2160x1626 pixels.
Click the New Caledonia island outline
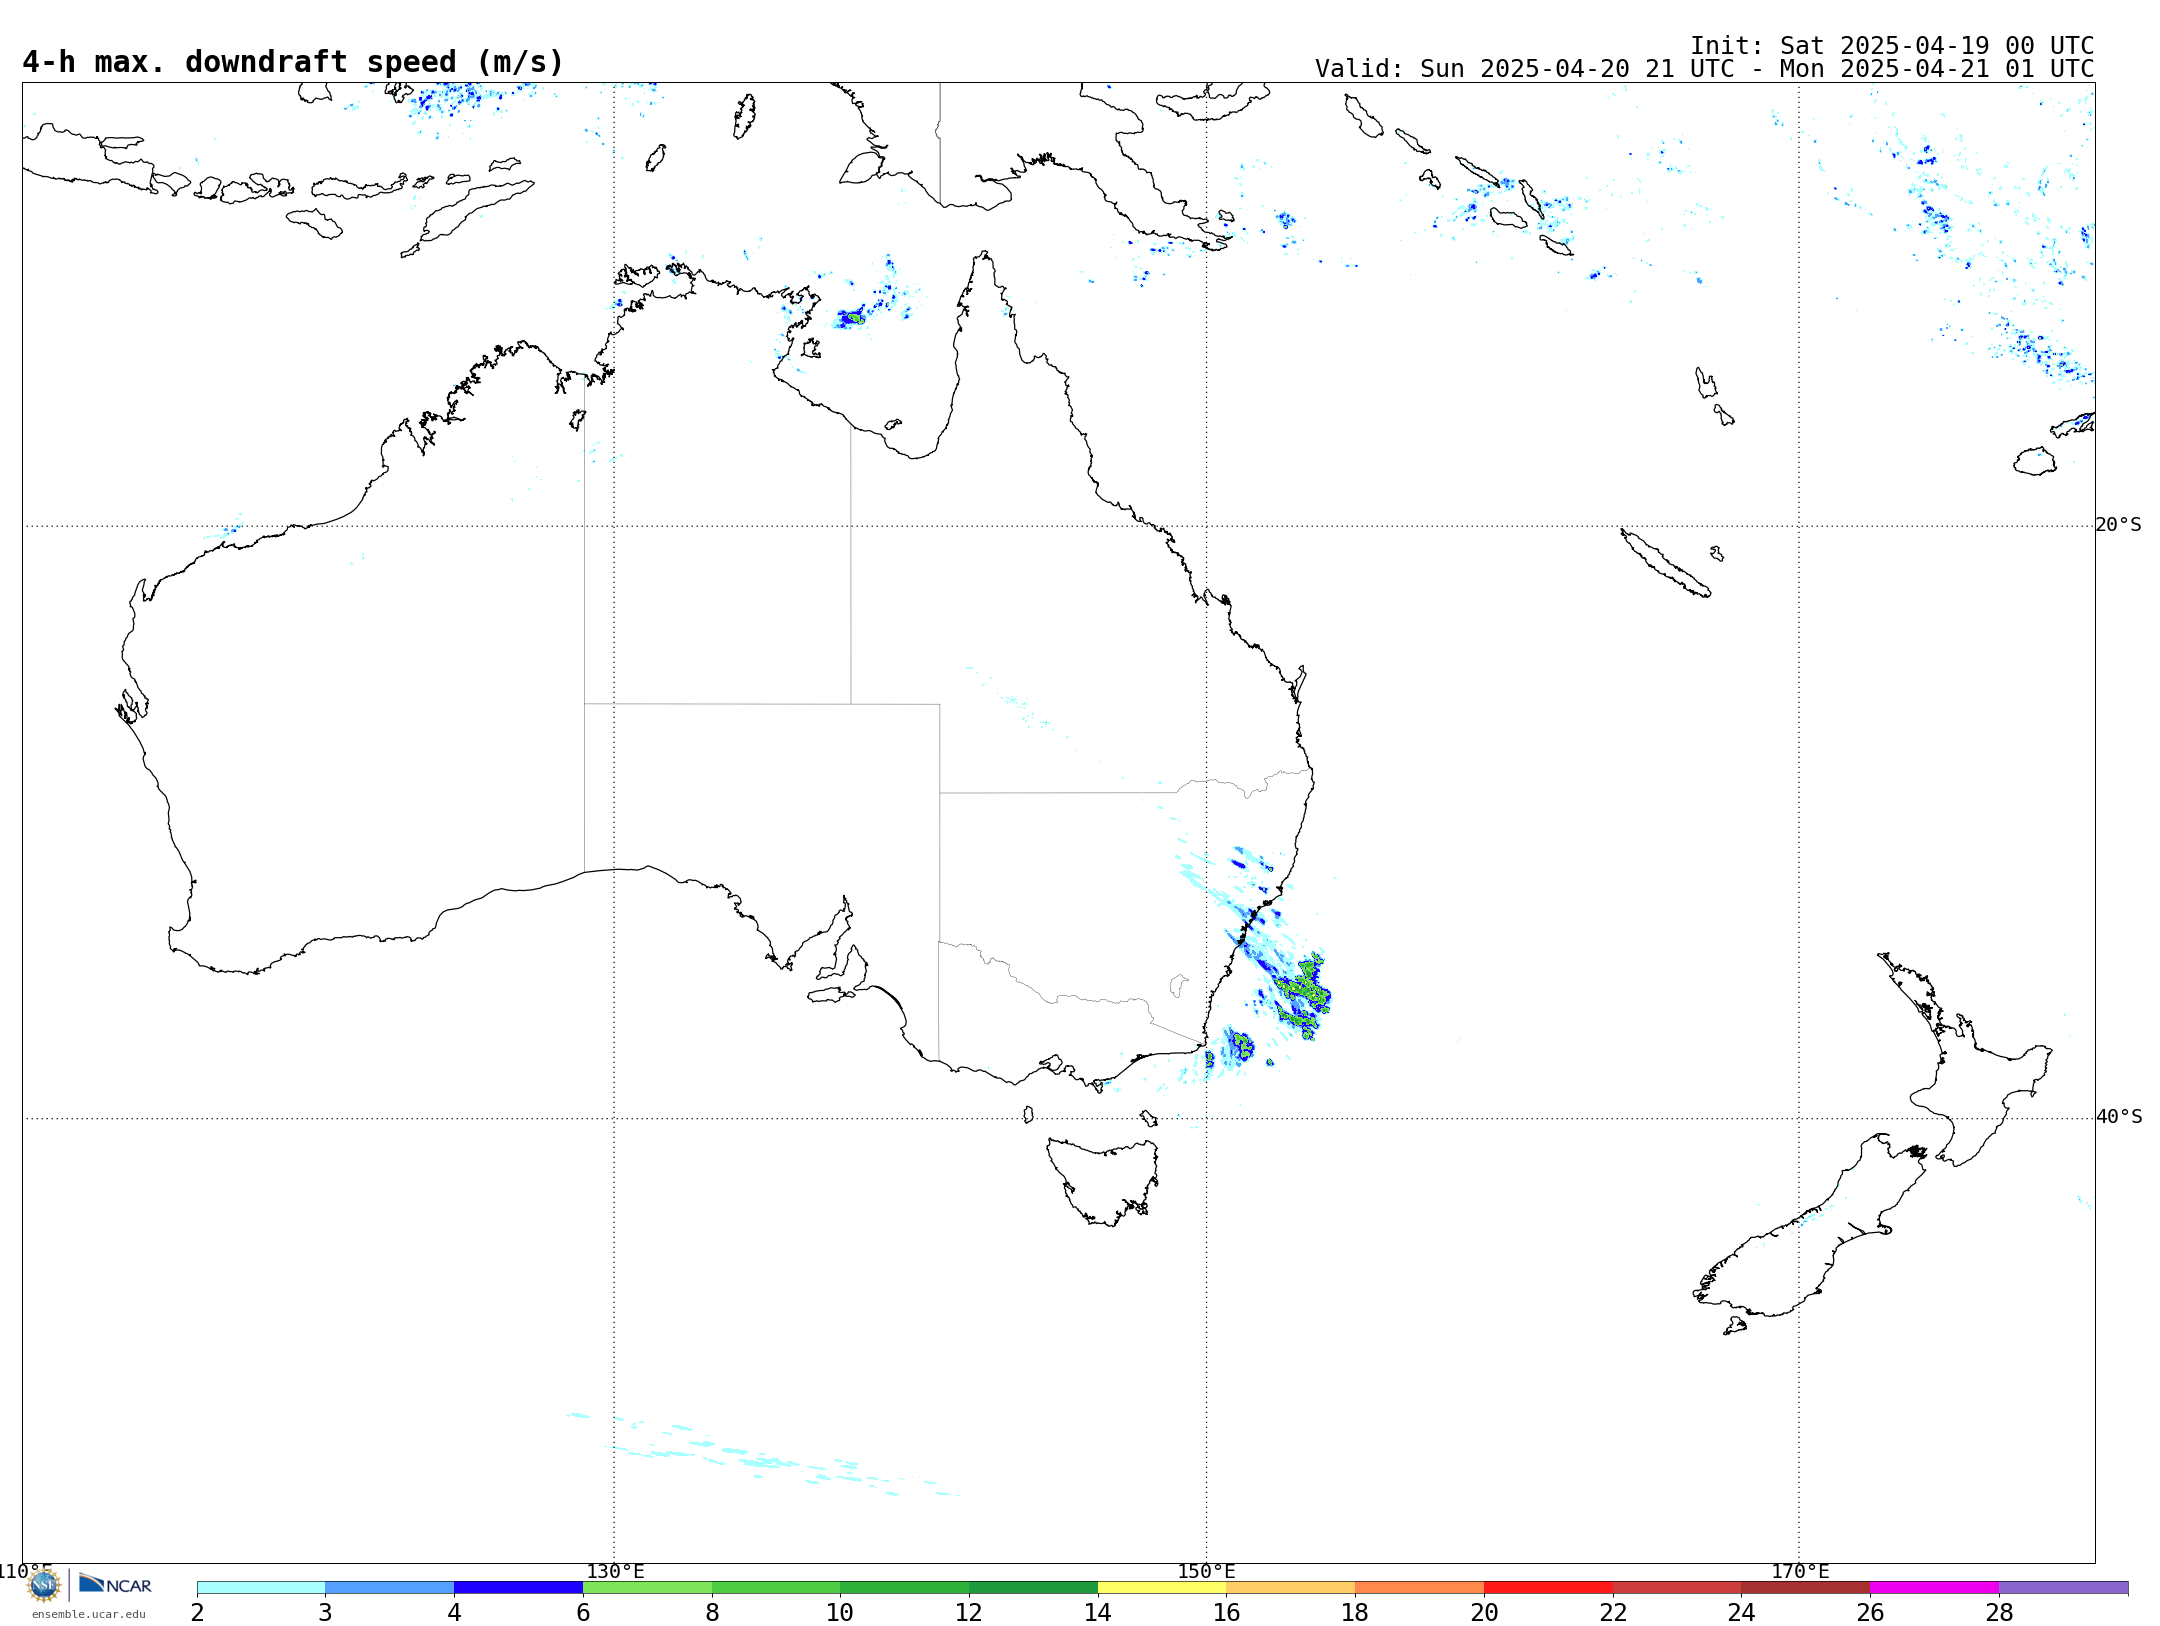1665,563
